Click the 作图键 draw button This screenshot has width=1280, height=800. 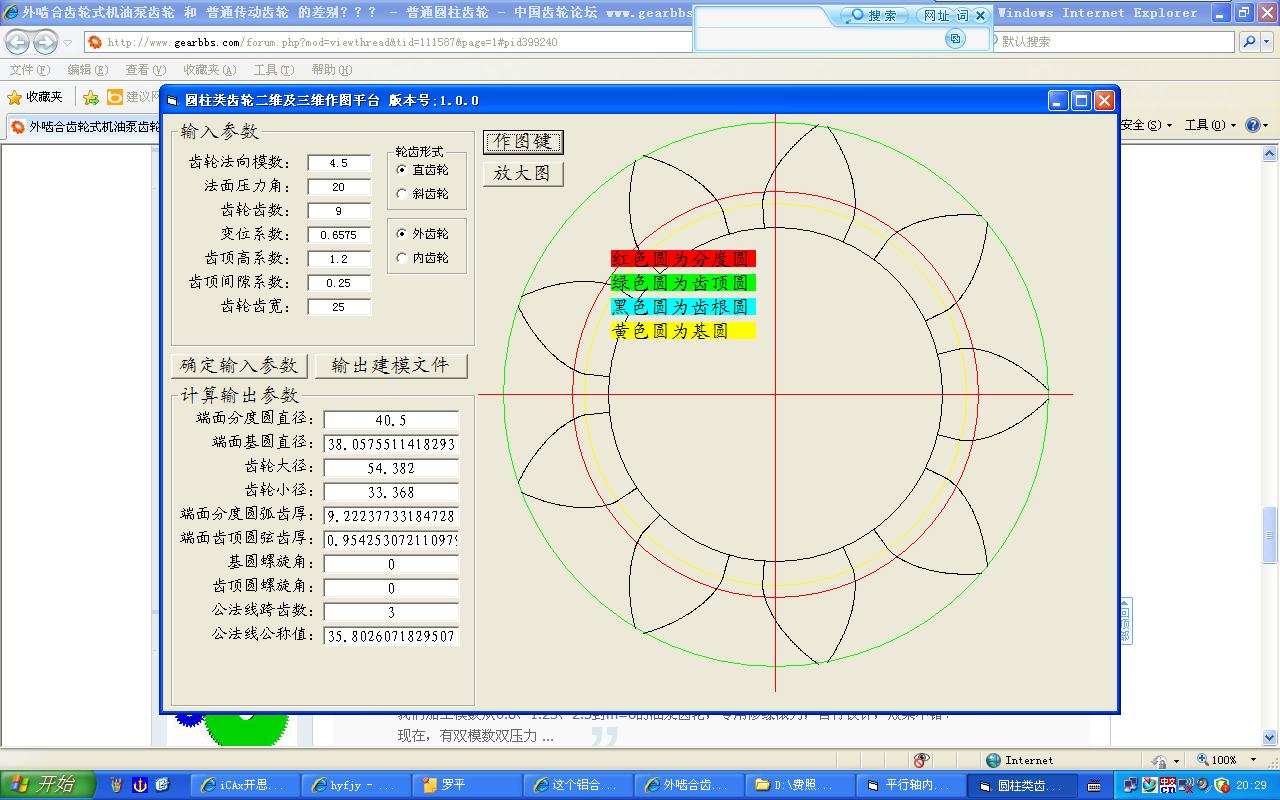click(523, 142)
